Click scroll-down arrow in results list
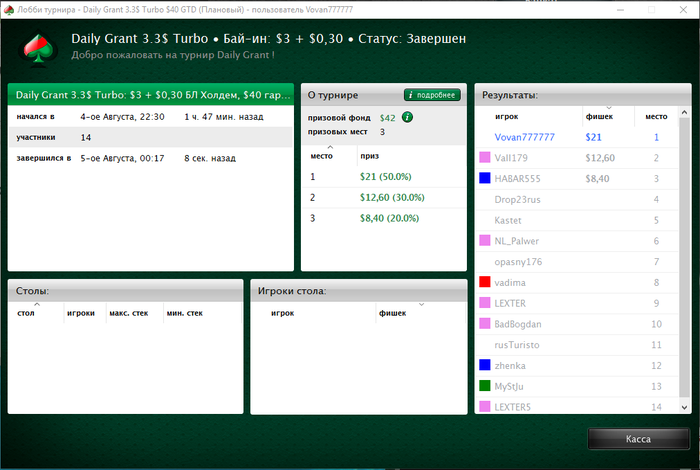The height and width of the screenshot is (470, 700). [x=684, y=407]
